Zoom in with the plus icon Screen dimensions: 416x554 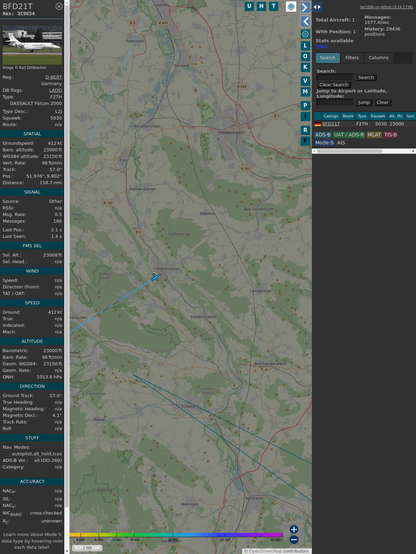294,529
